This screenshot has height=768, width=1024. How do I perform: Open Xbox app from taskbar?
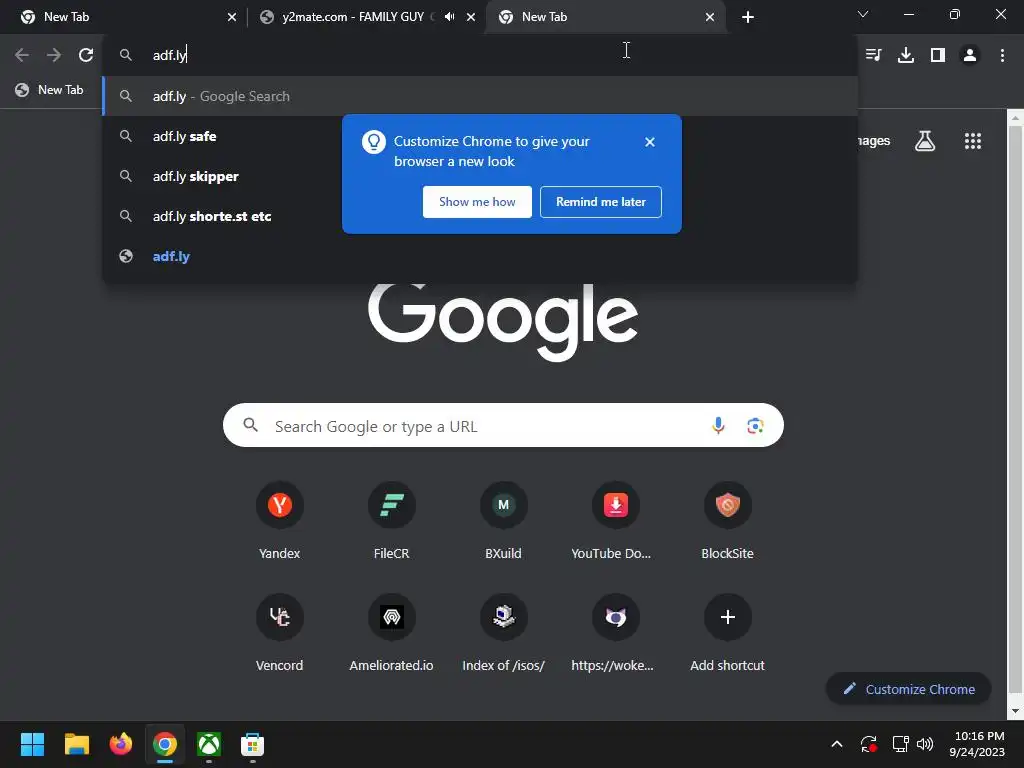point(209,744)
